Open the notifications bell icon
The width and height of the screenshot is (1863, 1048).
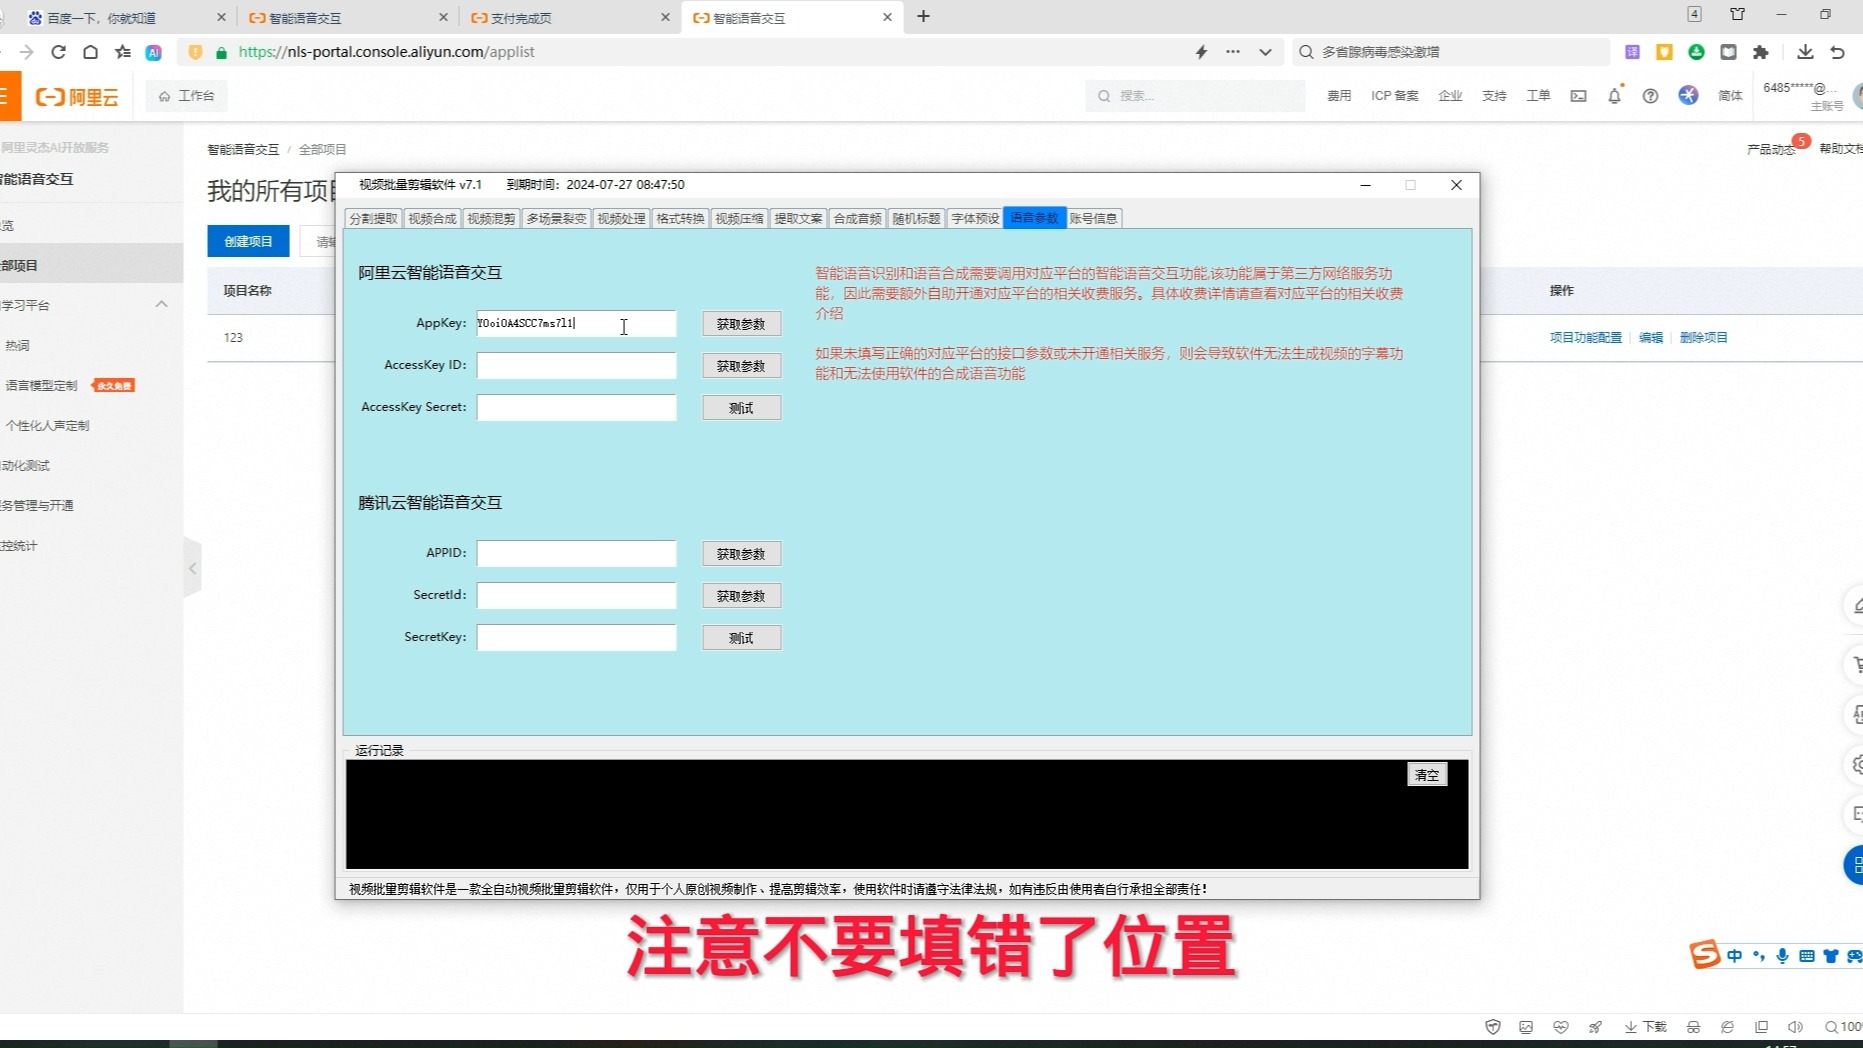pos(1614,96)
